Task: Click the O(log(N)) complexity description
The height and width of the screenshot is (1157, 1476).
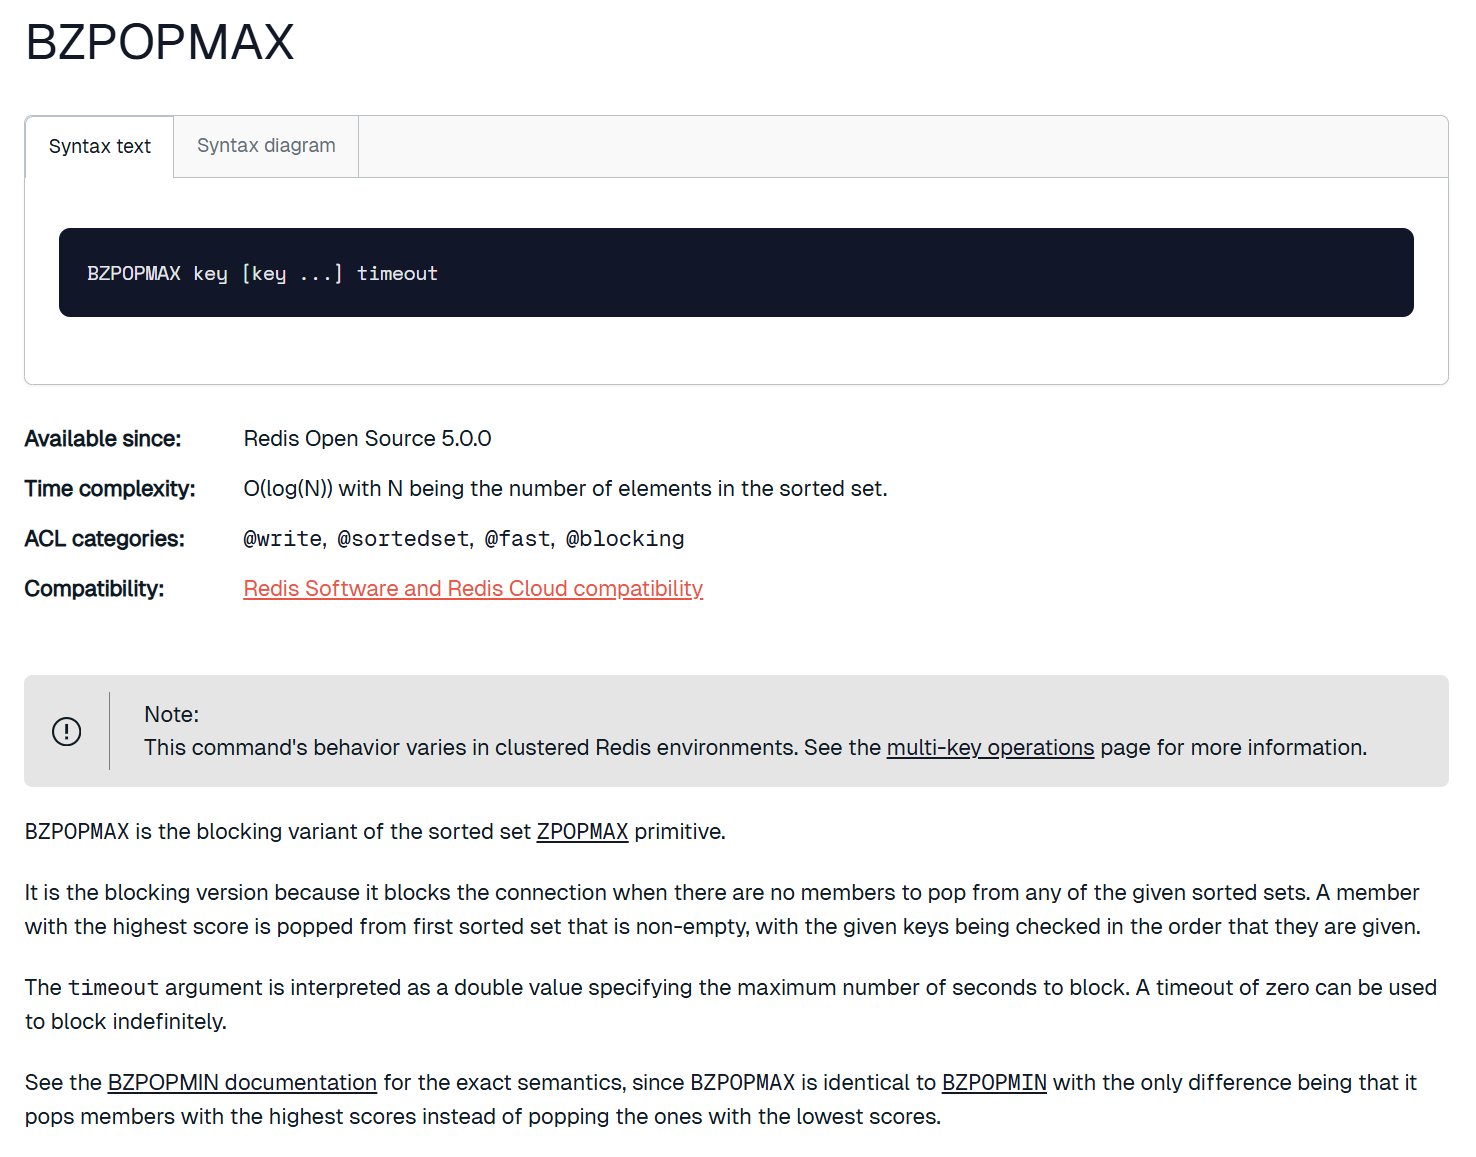Action: coord(565,489)
